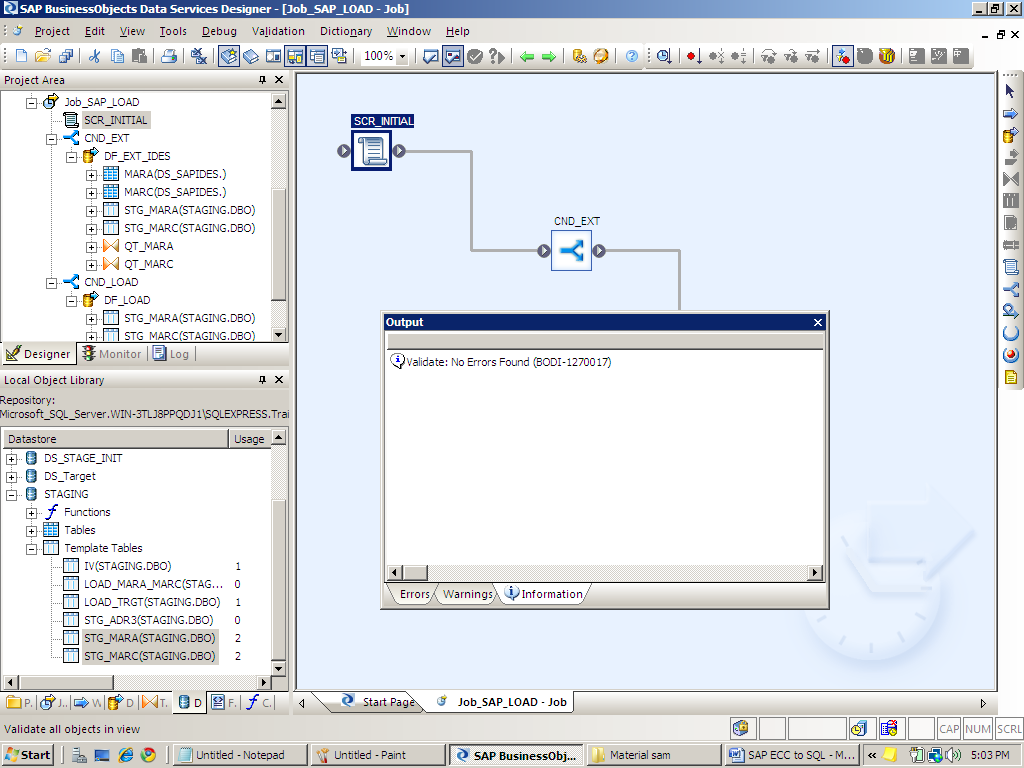Select the STG_ADR3(STAGING.DBO) template table
The width and height of the screenshot is (1024, 768).
point(149,620)
